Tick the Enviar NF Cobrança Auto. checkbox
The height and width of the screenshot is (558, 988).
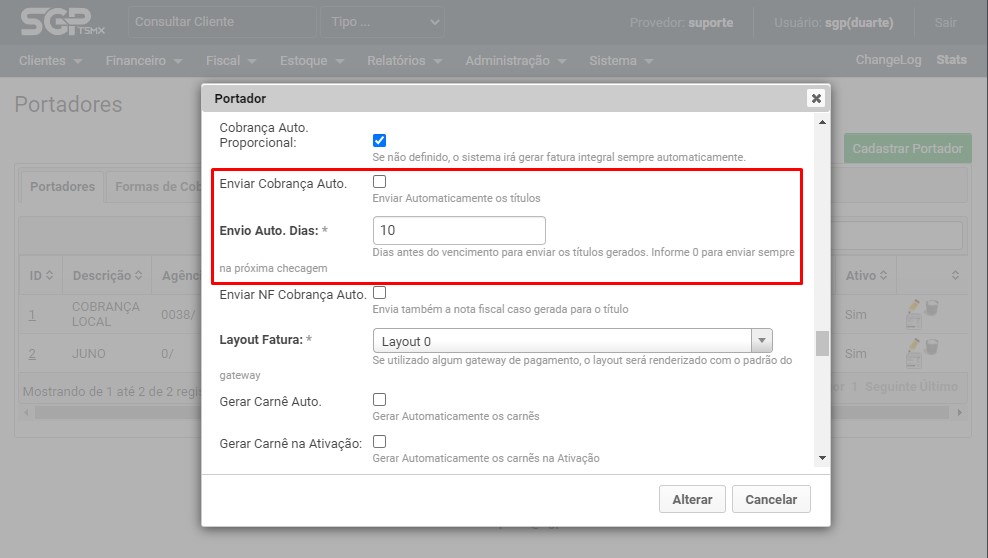(379, 293)
